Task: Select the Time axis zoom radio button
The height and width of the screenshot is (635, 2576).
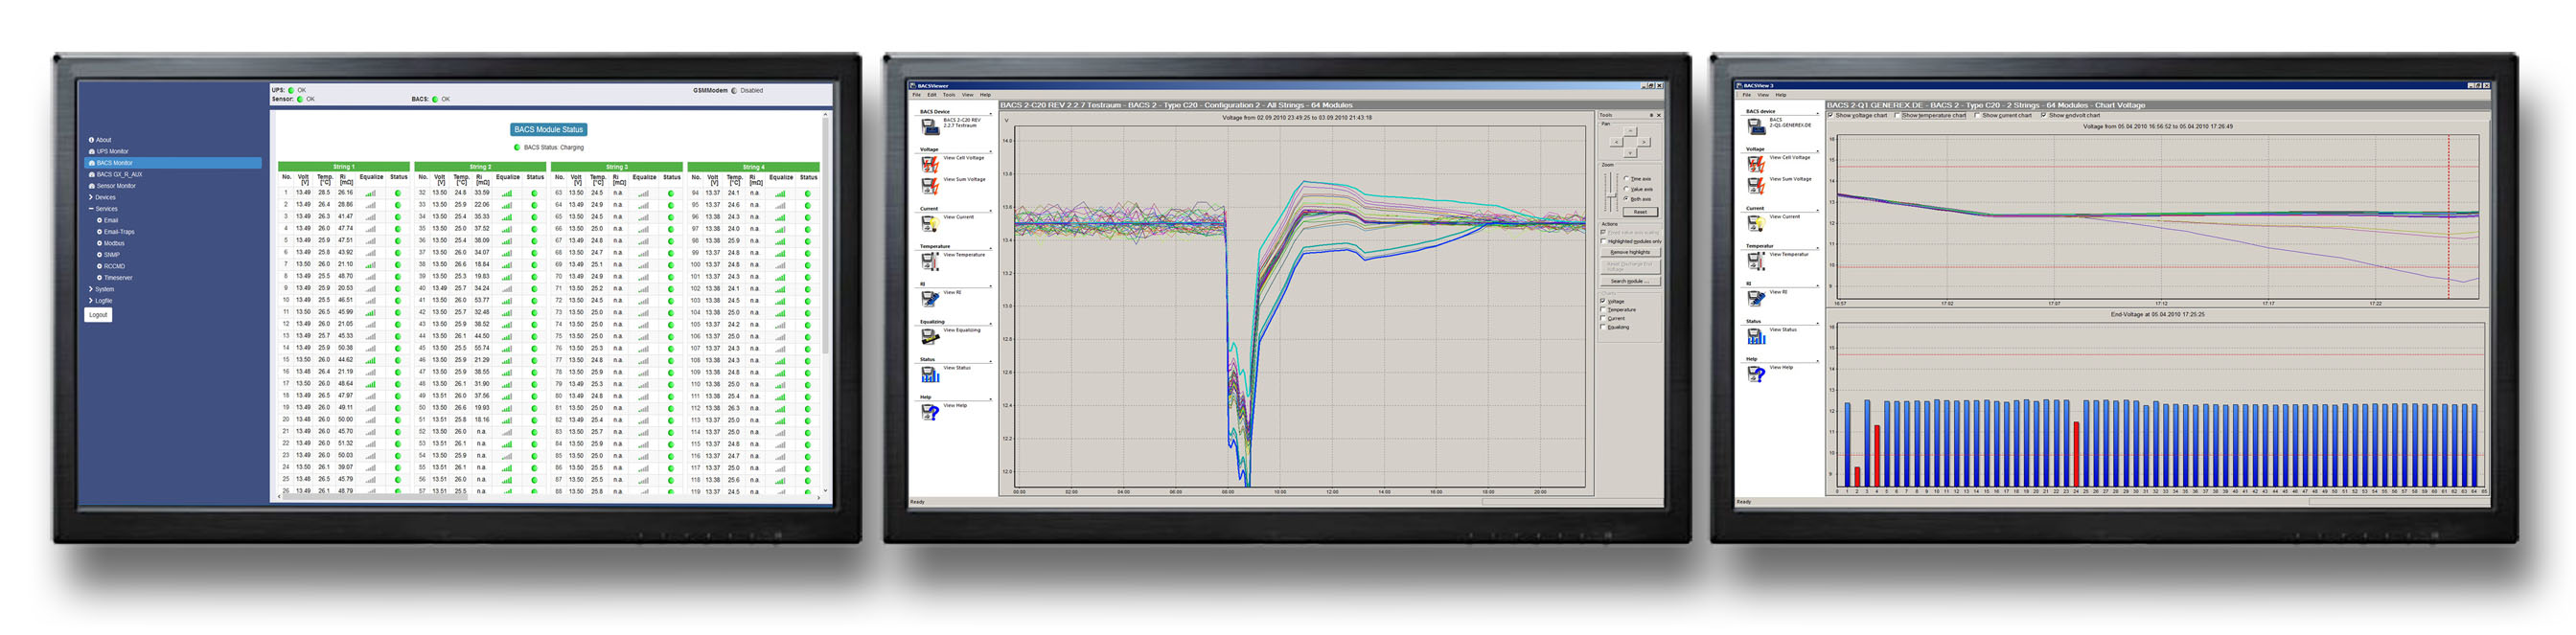Action: (1627, 179)
